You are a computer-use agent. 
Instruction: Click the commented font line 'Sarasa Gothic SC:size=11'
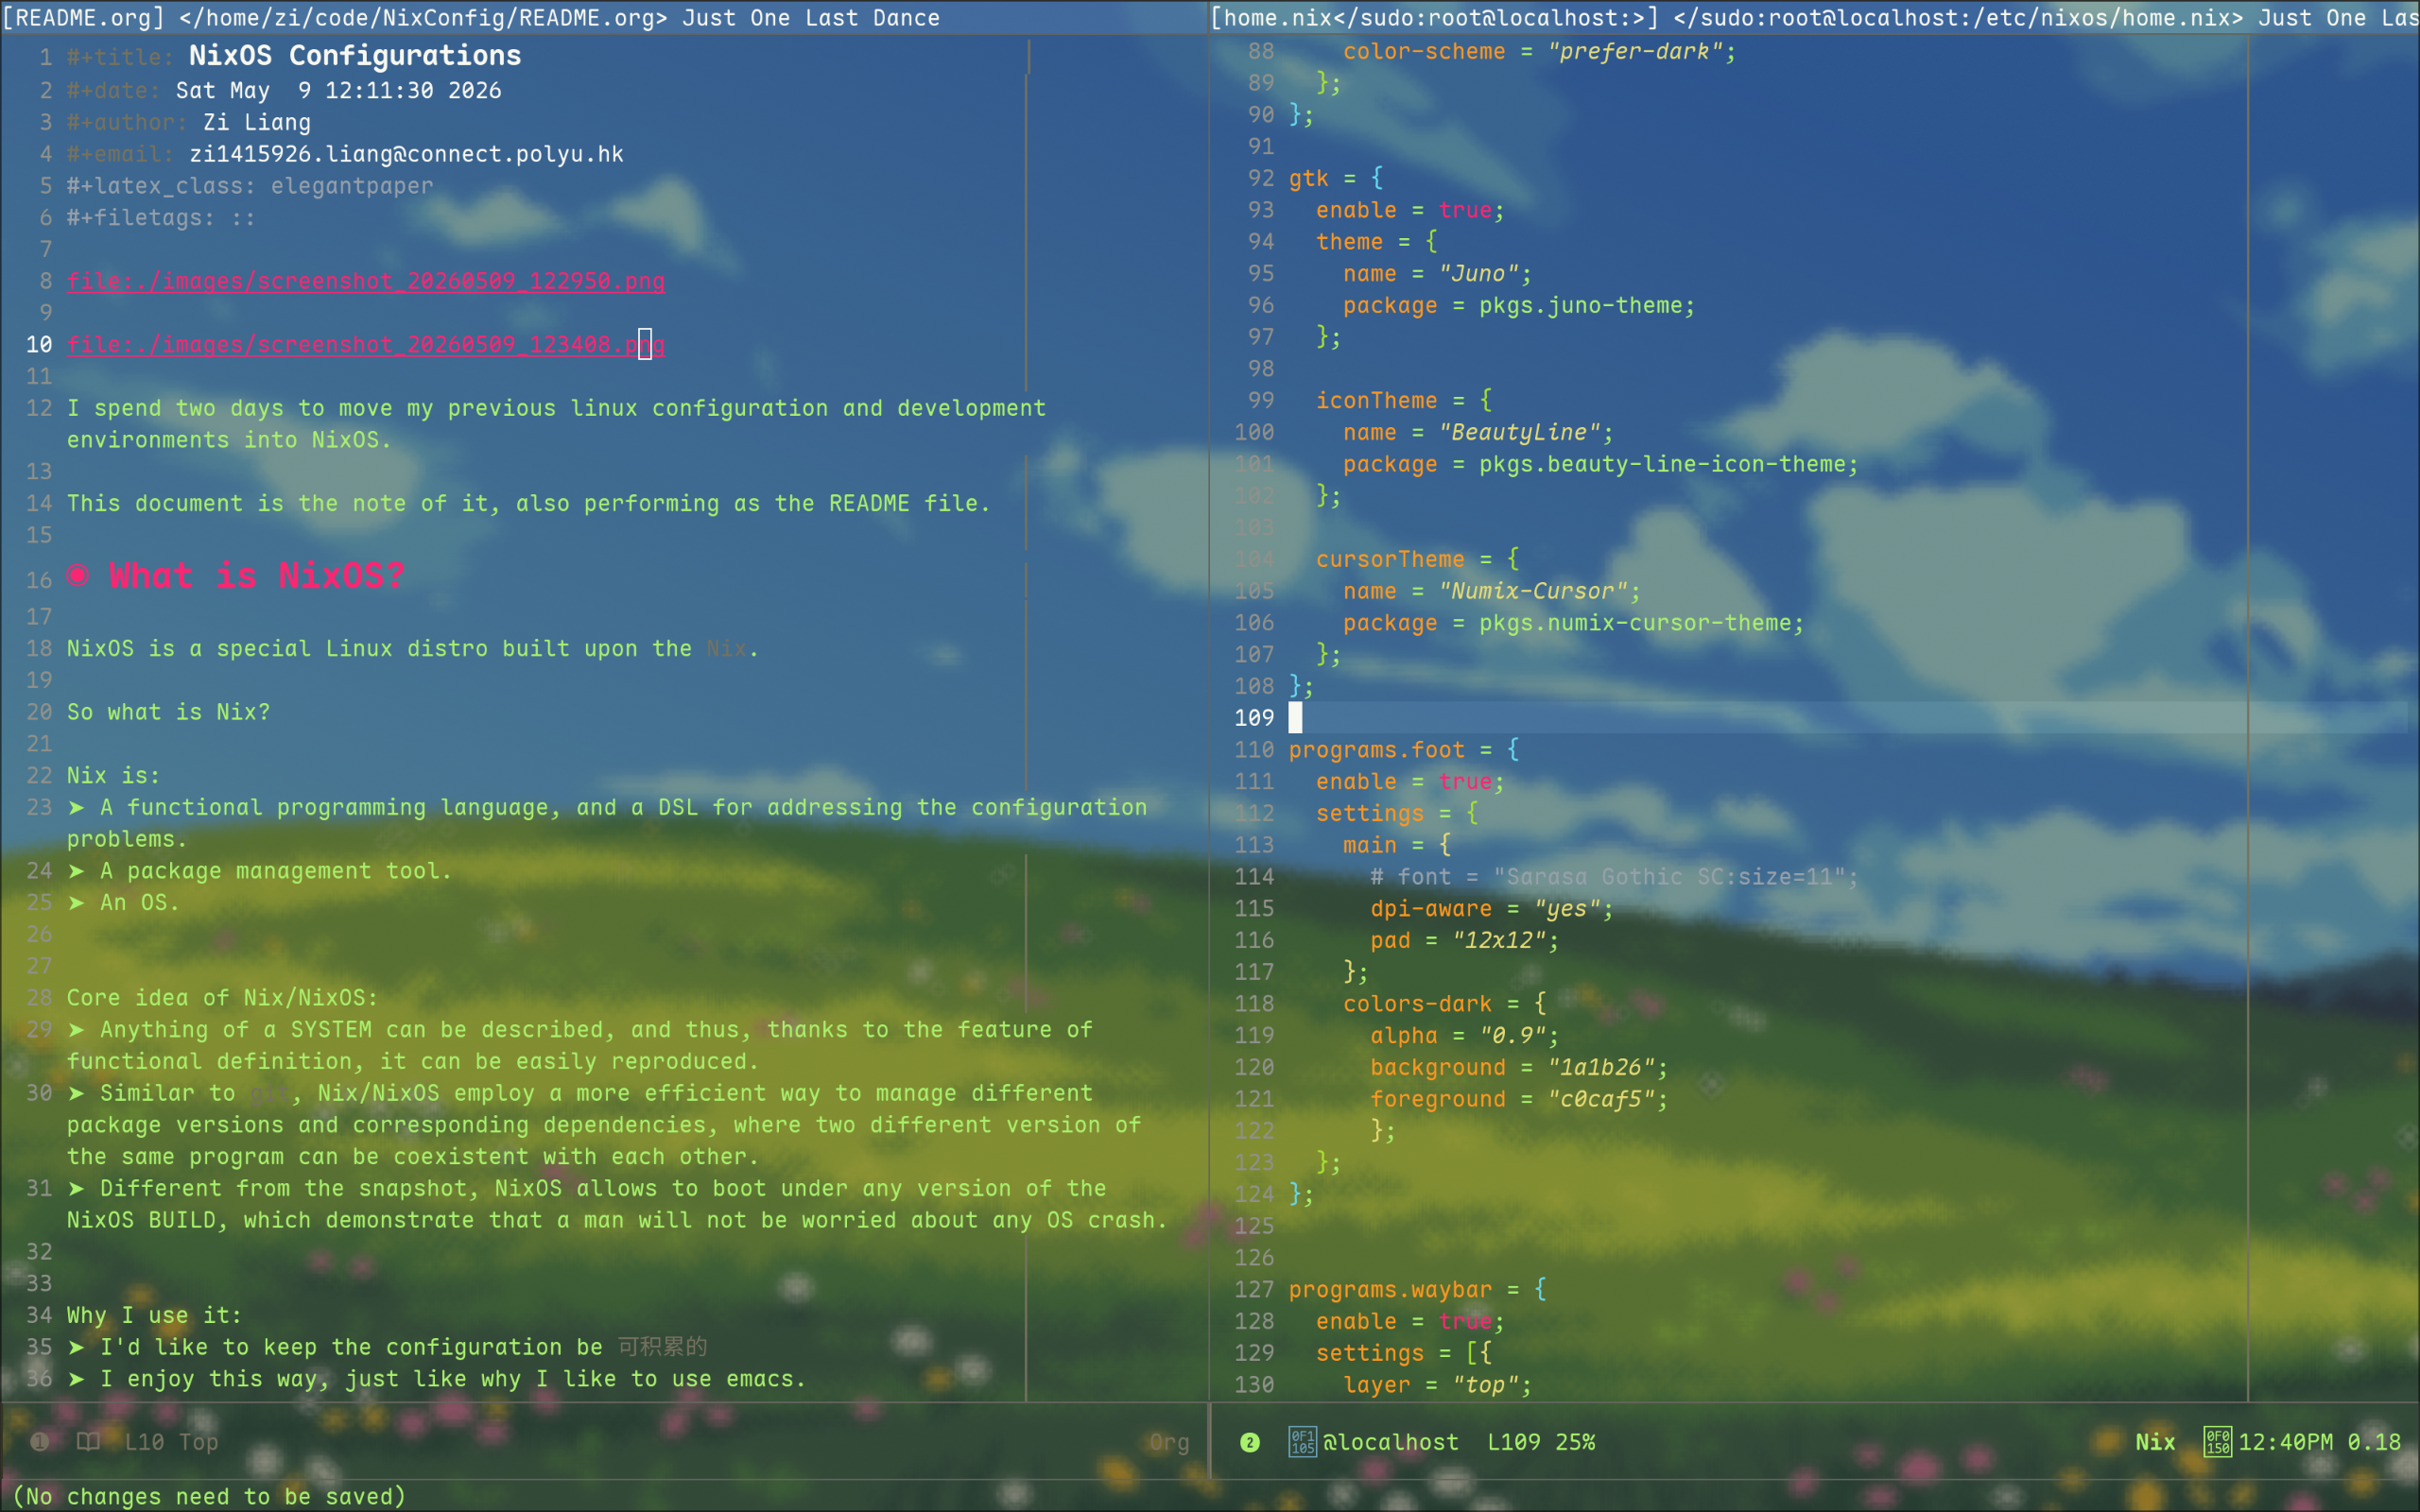(1614, 877)
